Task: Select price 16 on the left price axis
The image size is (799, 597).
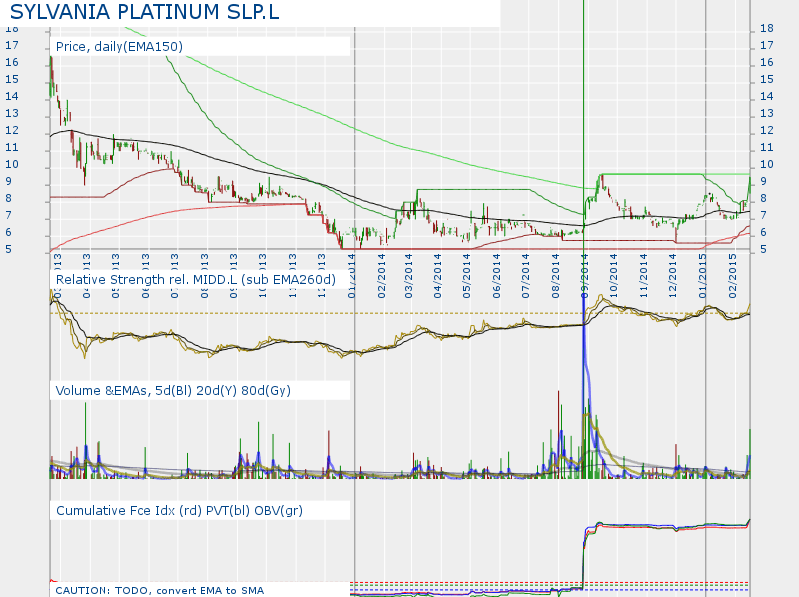Action: [12, 62]
